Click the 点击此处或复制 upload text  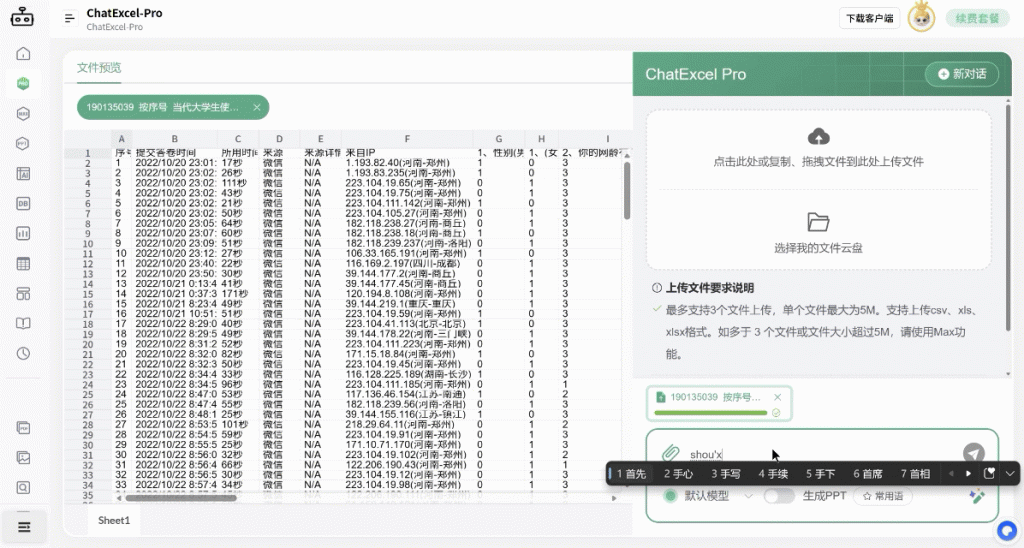click(818, 161)
